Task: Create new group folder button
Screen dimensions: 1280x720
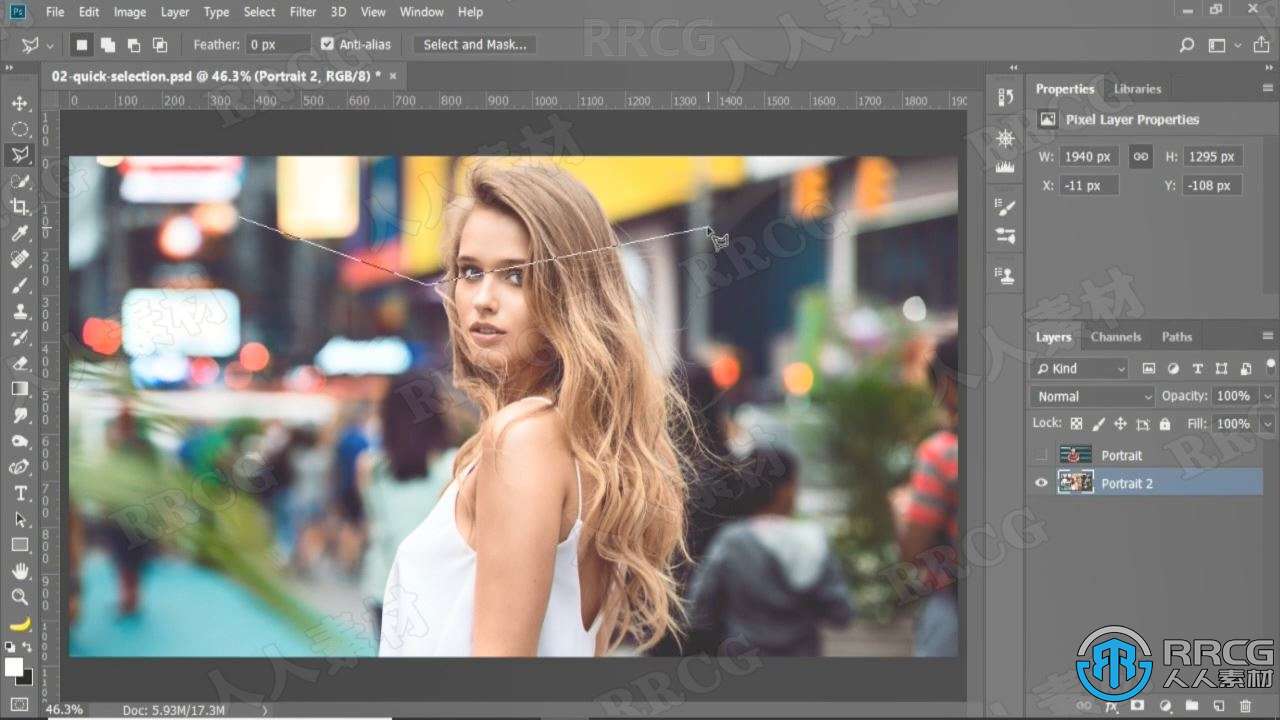Action: (x=1192, y=706)
